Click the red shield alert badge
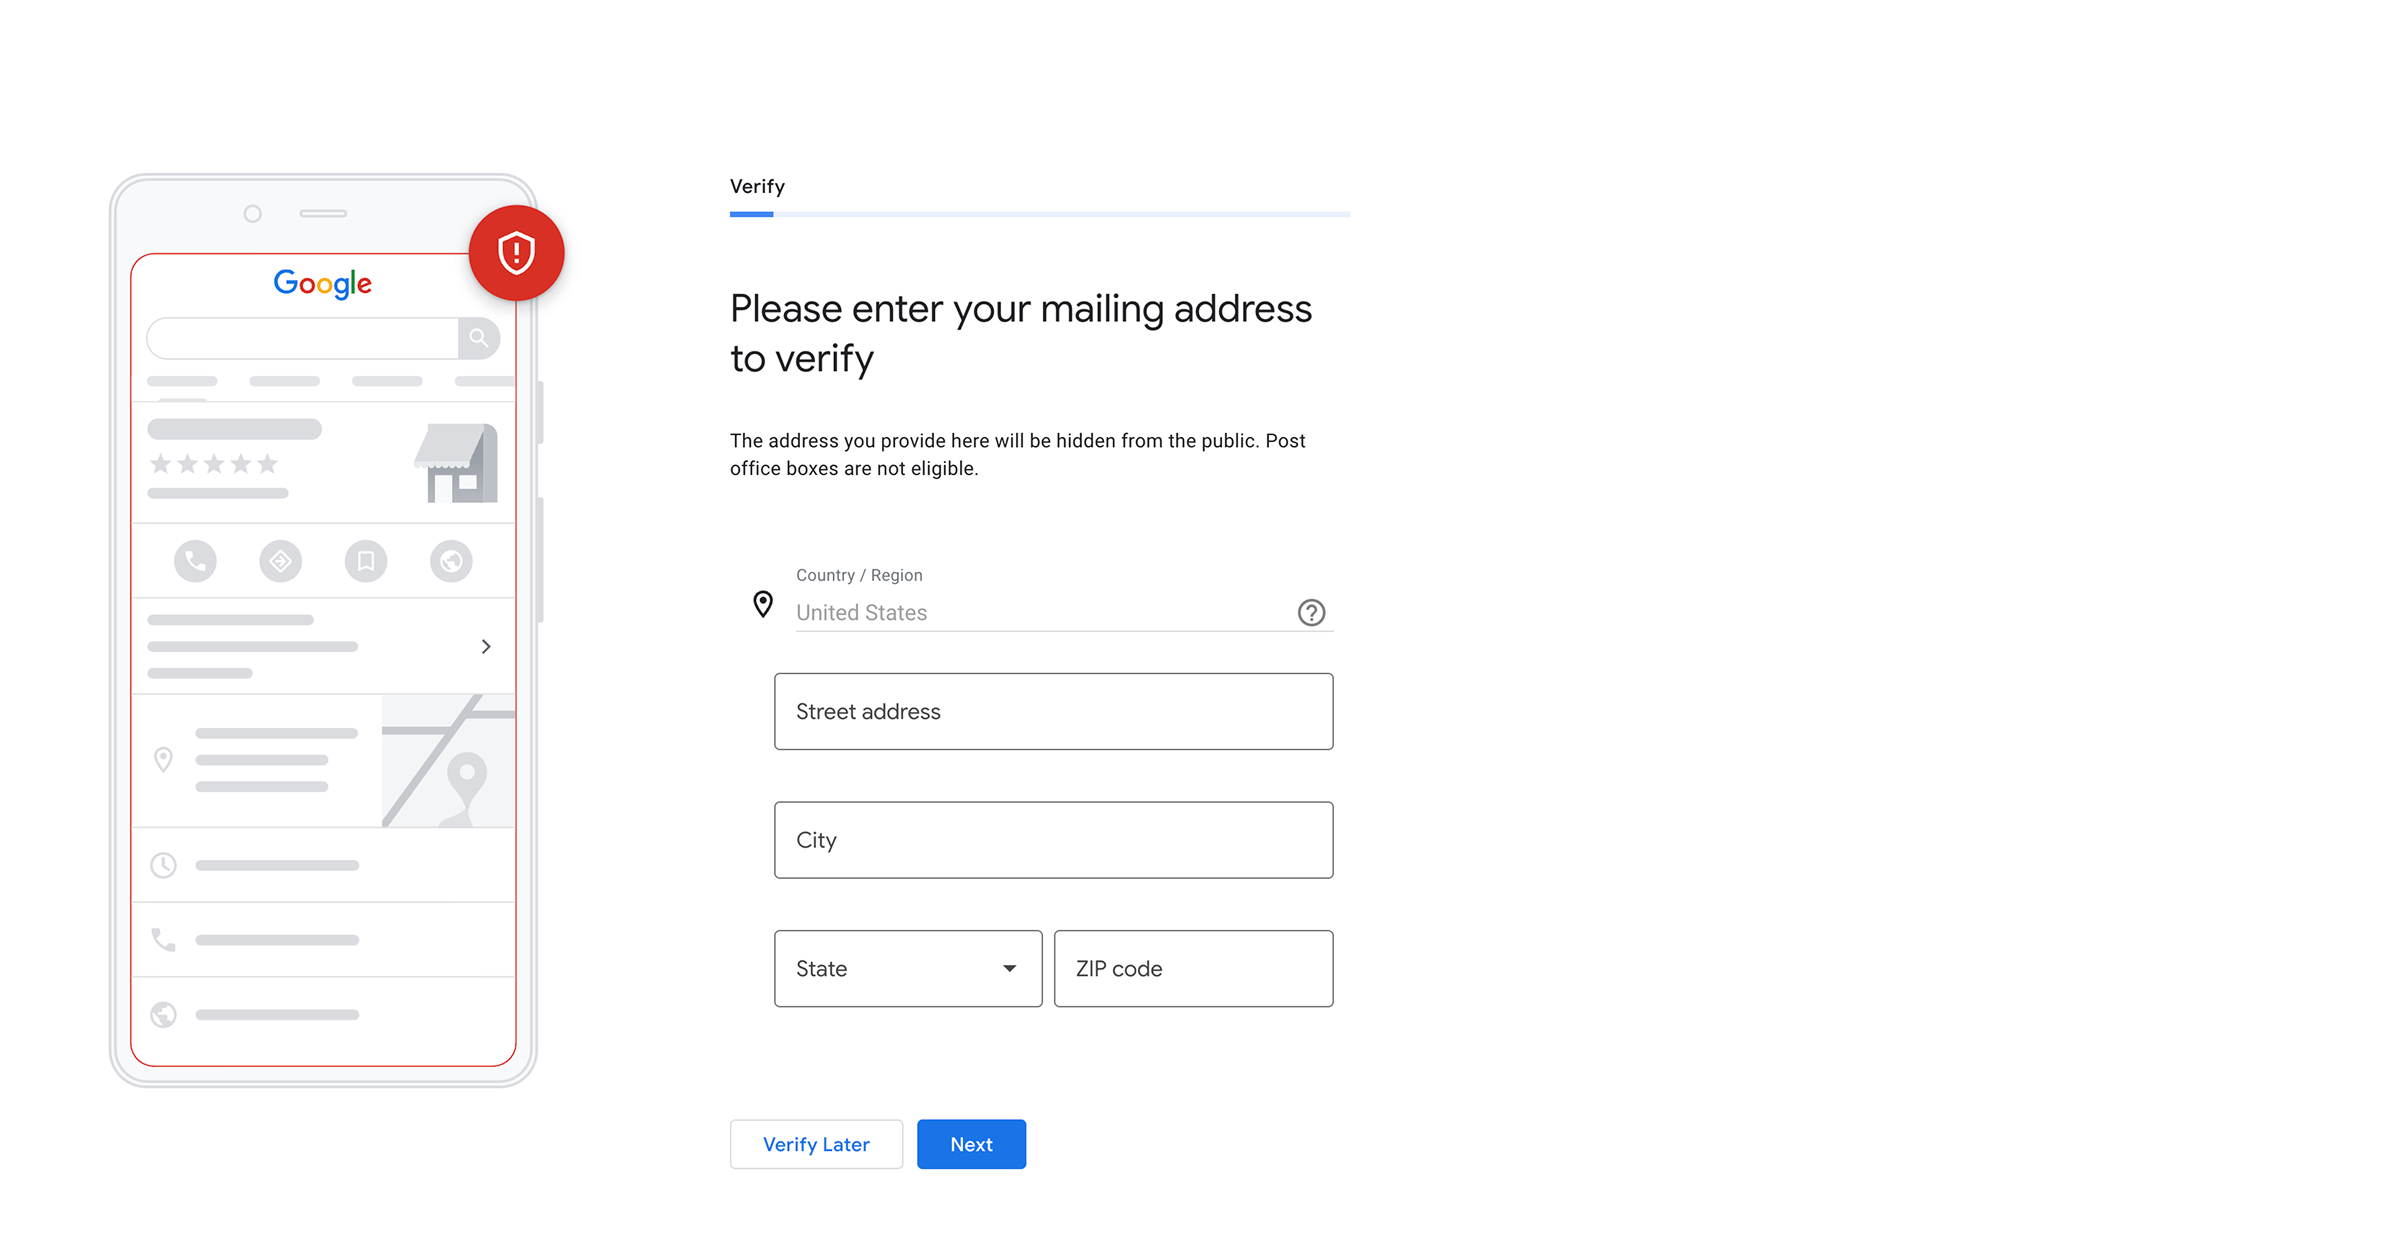The image size is (2400, 1256). tap(516, 253)
